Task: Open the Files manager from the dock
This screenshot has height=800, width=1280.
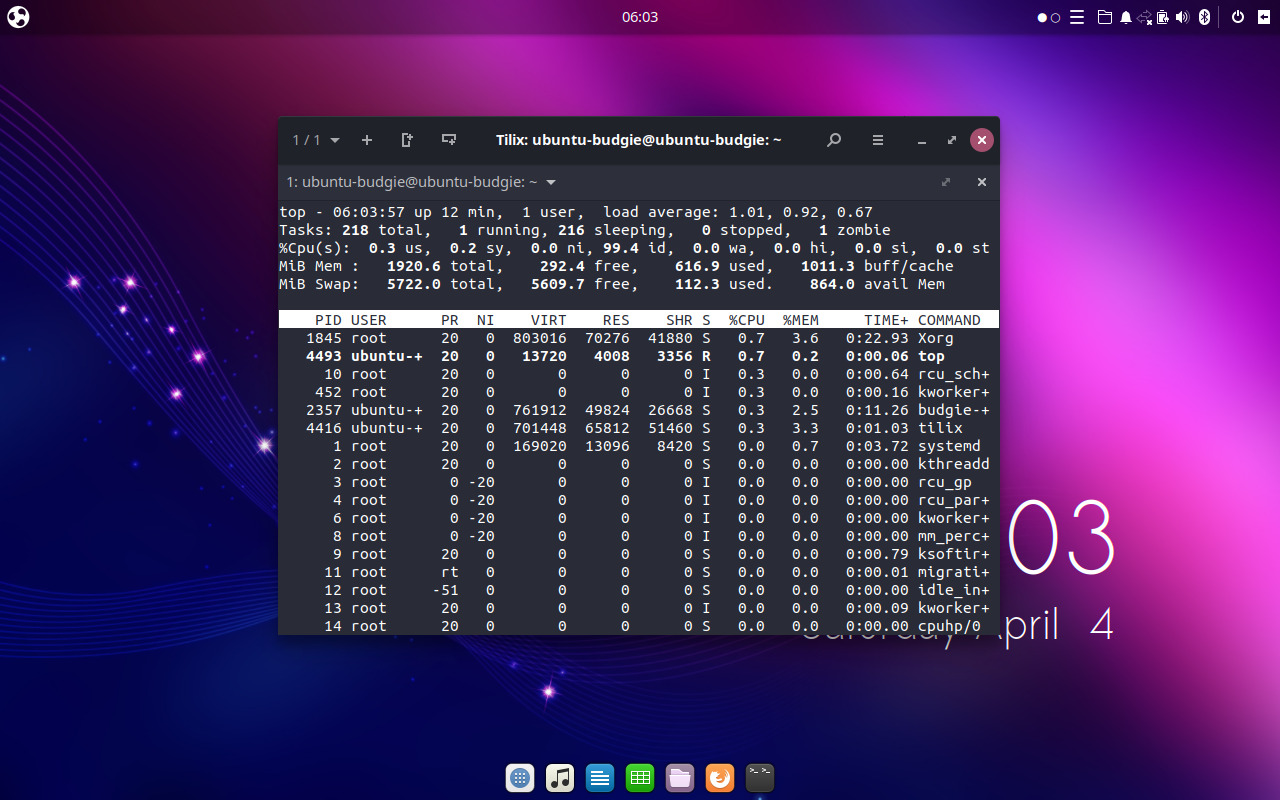Action: click(680, 777)
